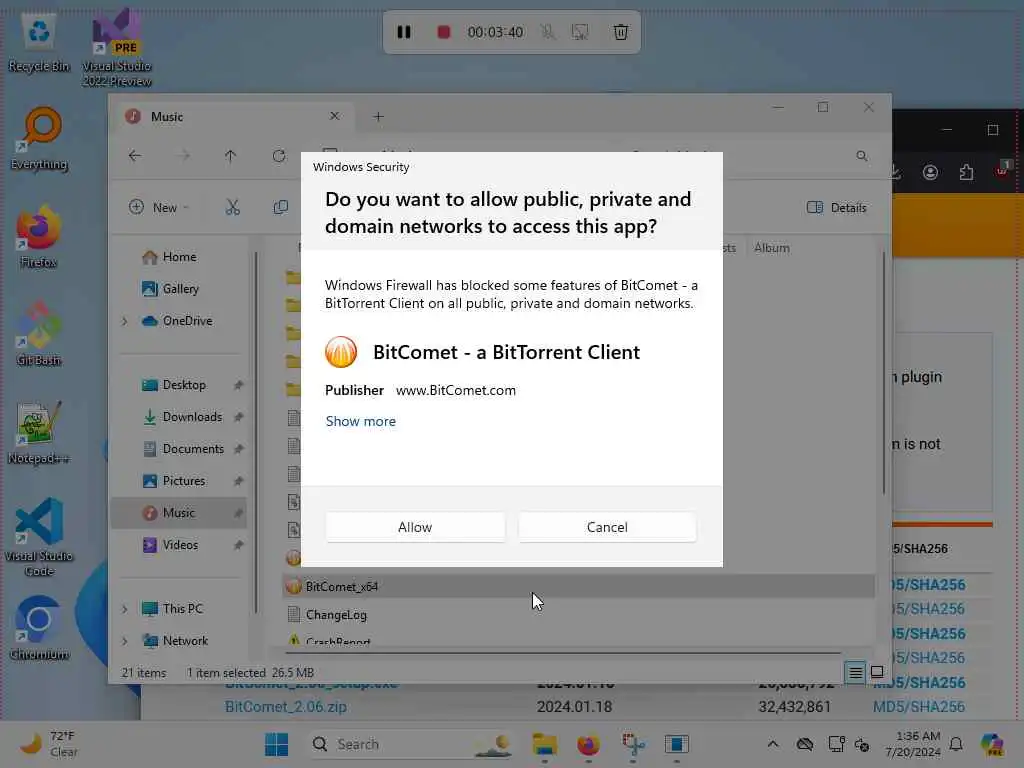Copy the selected file
1024x768 pixels.
[280, 208]
